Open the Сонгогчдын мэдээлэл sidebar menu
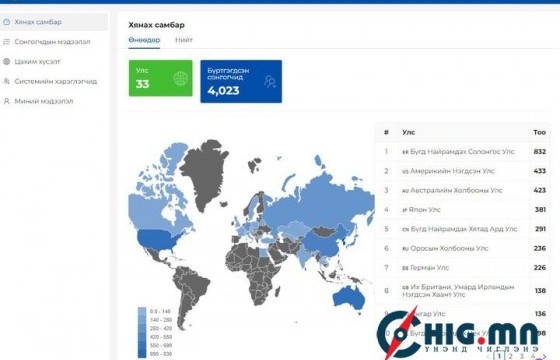 coord(54,42)
